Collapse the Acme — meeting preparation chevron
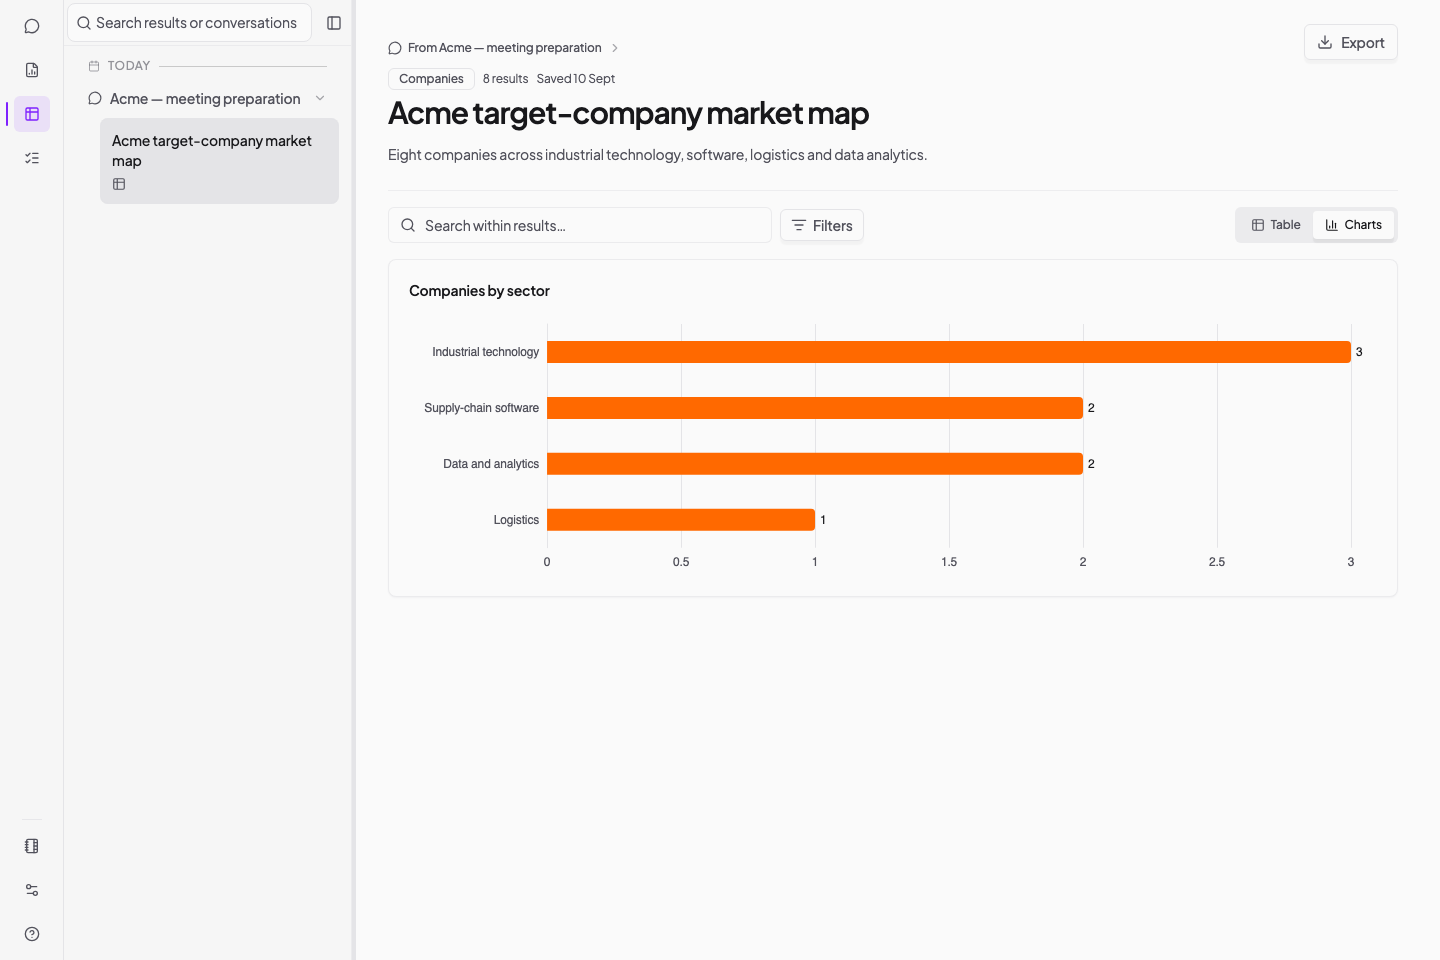 320,98
